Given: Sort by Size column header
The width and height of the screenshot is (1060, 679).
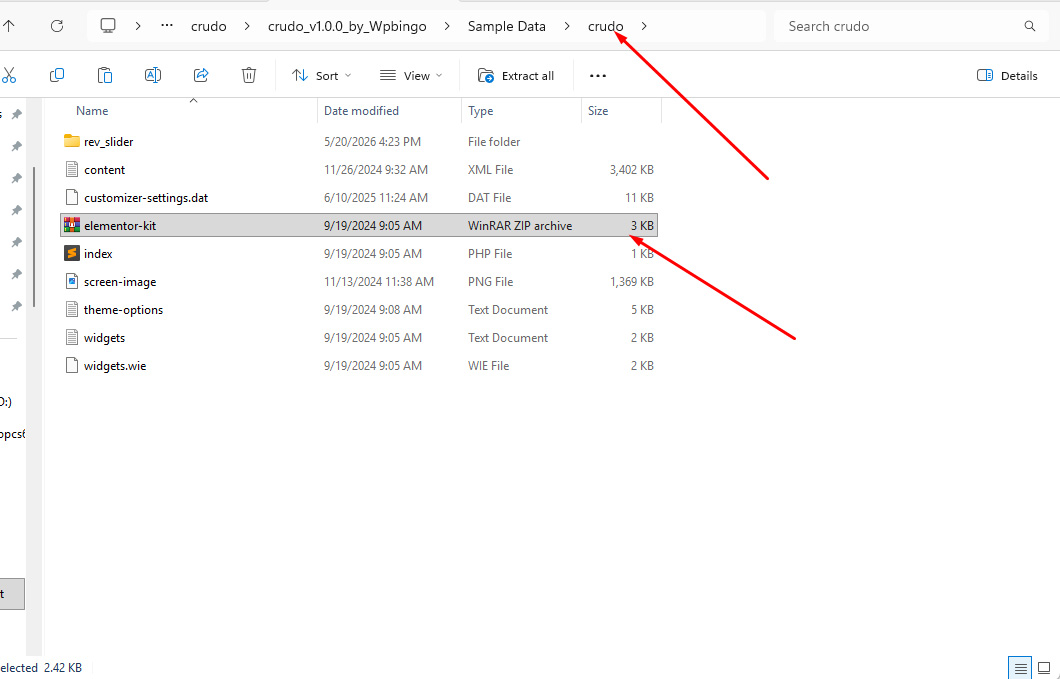Looking at the screenshot, I should 598,111.
